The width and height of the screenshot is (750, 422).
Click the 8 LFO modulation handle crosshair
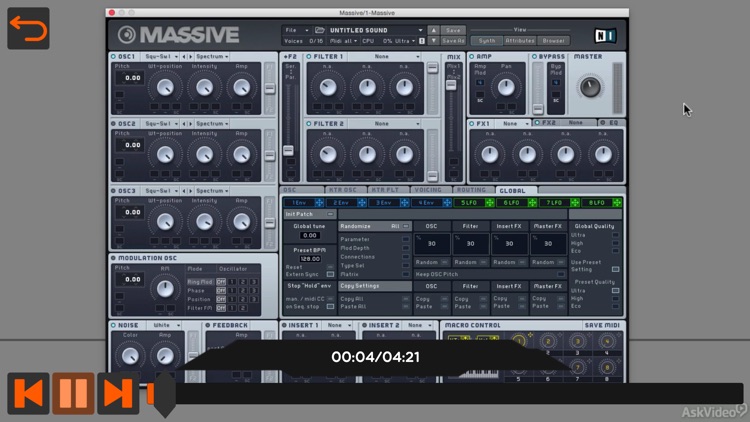617,203
